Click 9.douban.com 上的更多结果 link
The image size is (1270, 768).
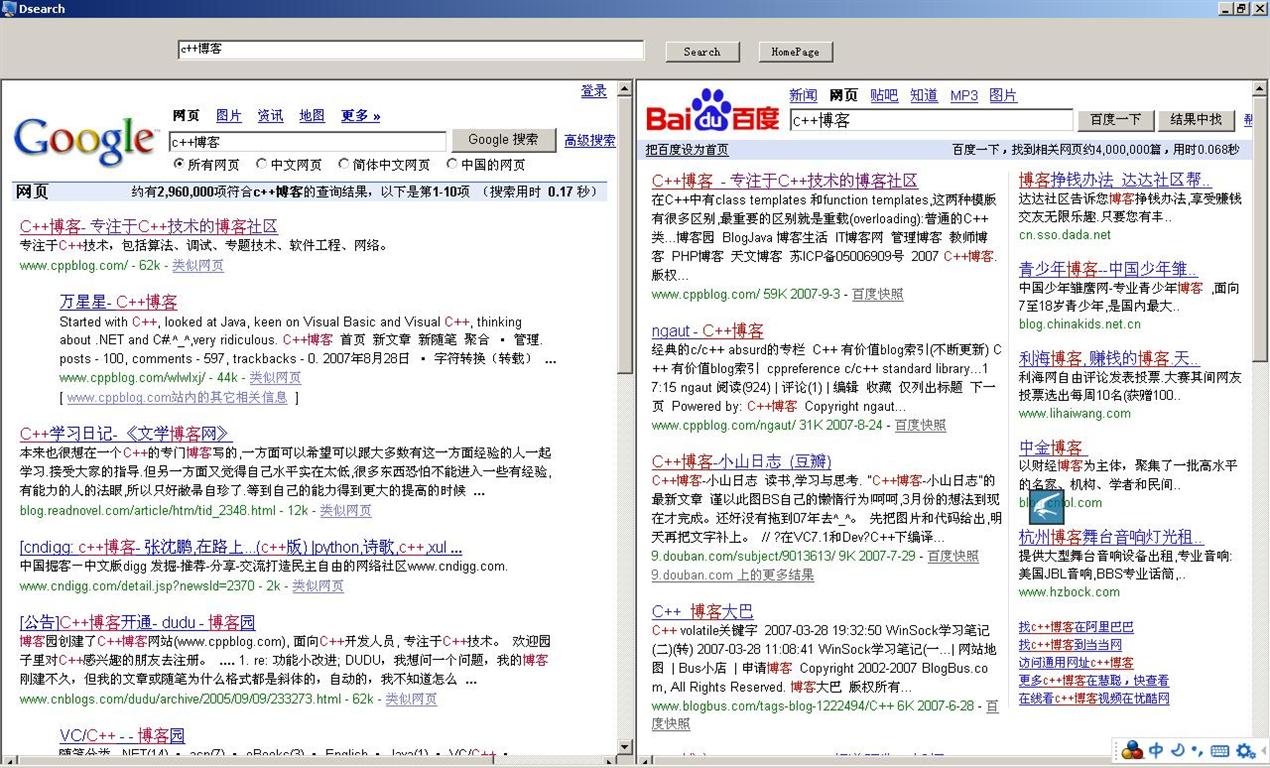(733, 576)
